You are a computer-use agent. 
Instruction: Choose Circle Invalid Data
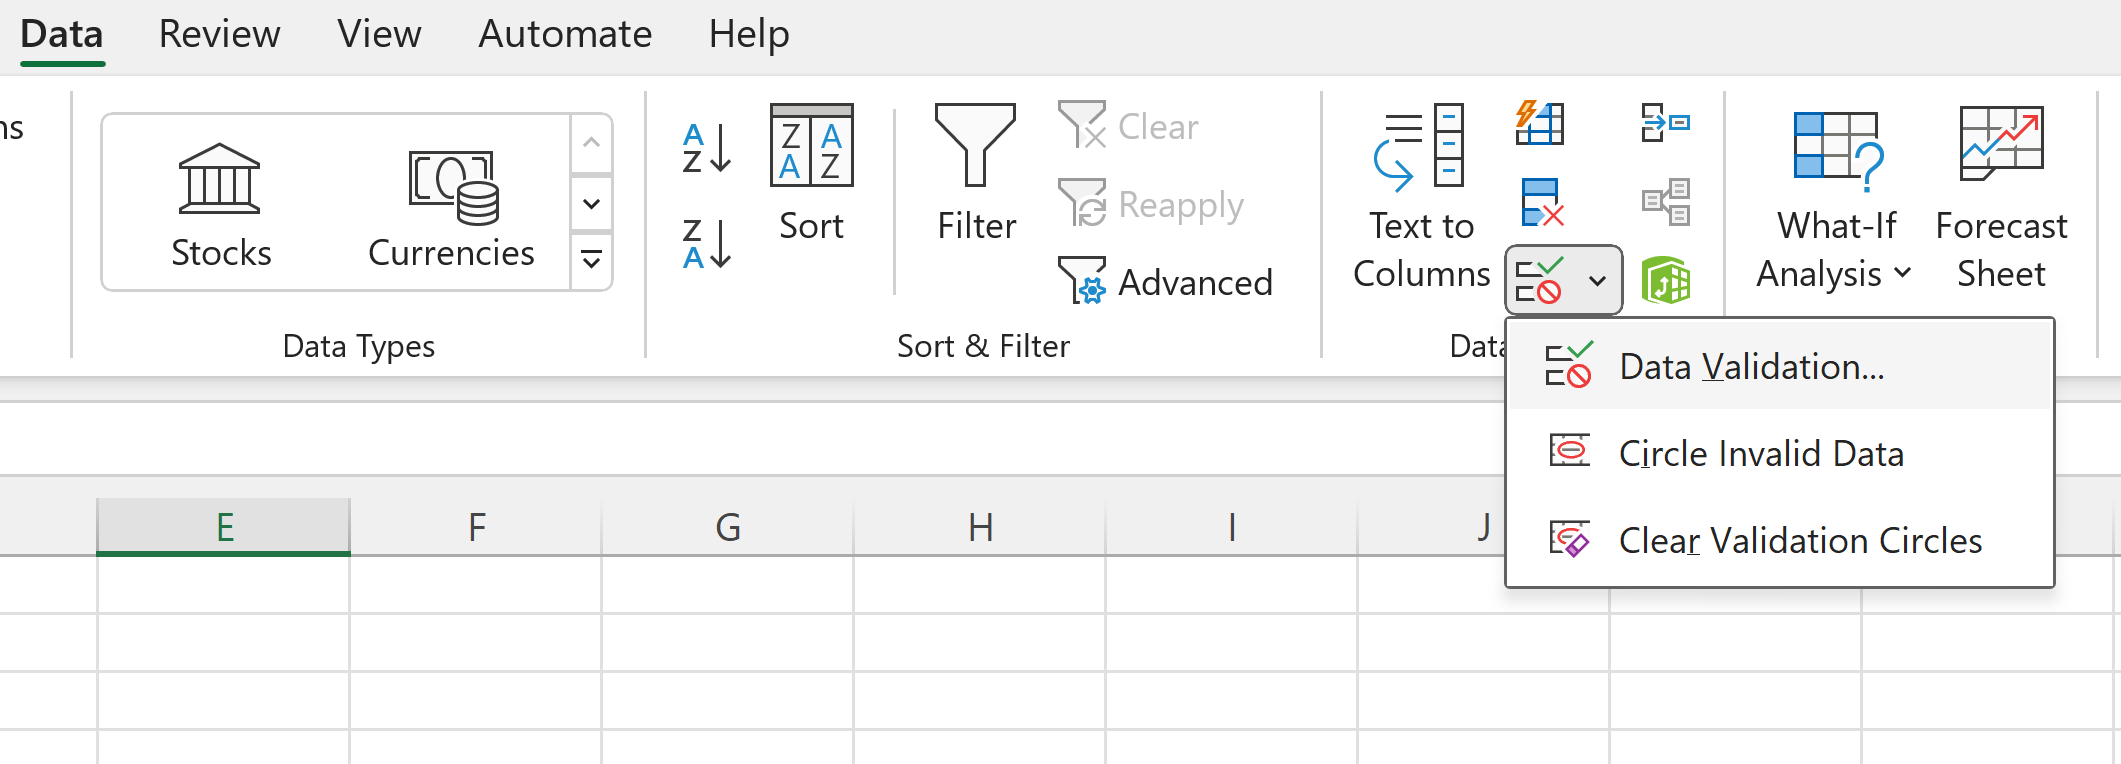coord(1780,454)
